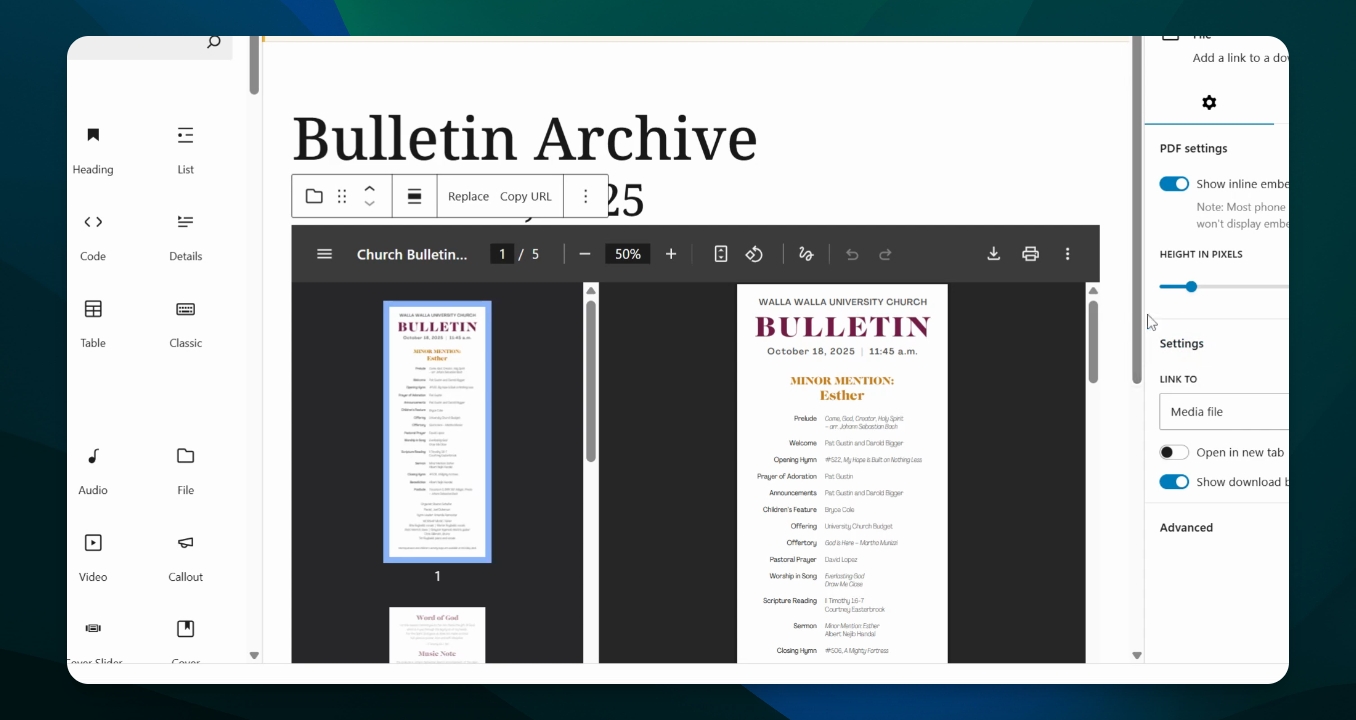1356x720 pixels.
Task: Click the block inserter search icon
Action: pos(213,42)
